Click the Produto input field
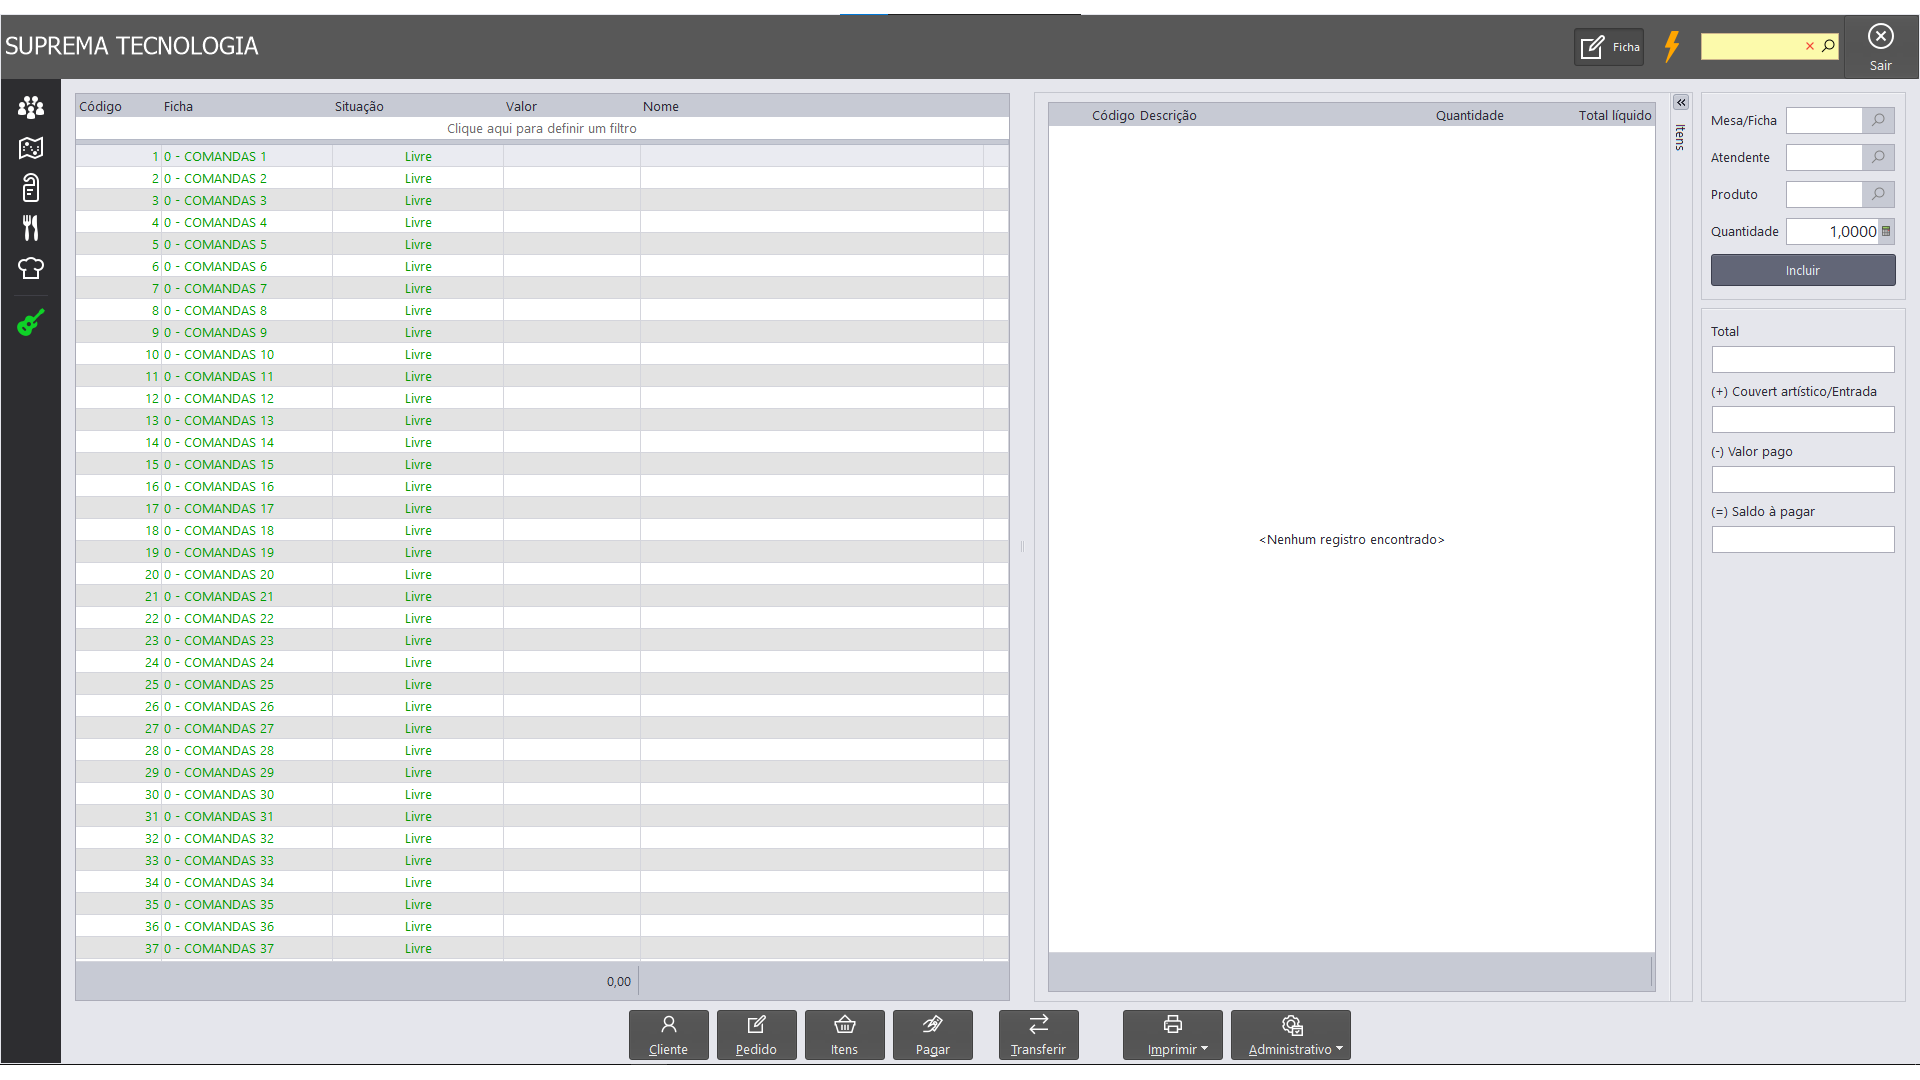Screen dimensions: 1920x1080 point(1824,194)
